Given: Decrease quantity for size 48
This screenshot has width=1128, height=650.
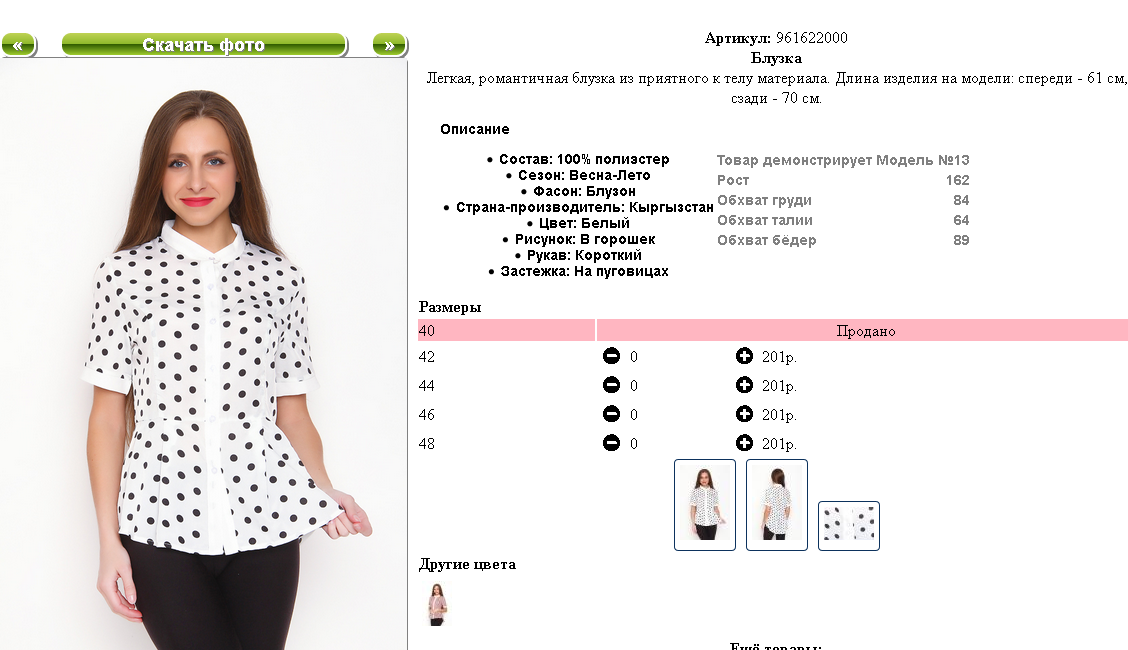Looking at the screenshot, I should click(611, 443).
